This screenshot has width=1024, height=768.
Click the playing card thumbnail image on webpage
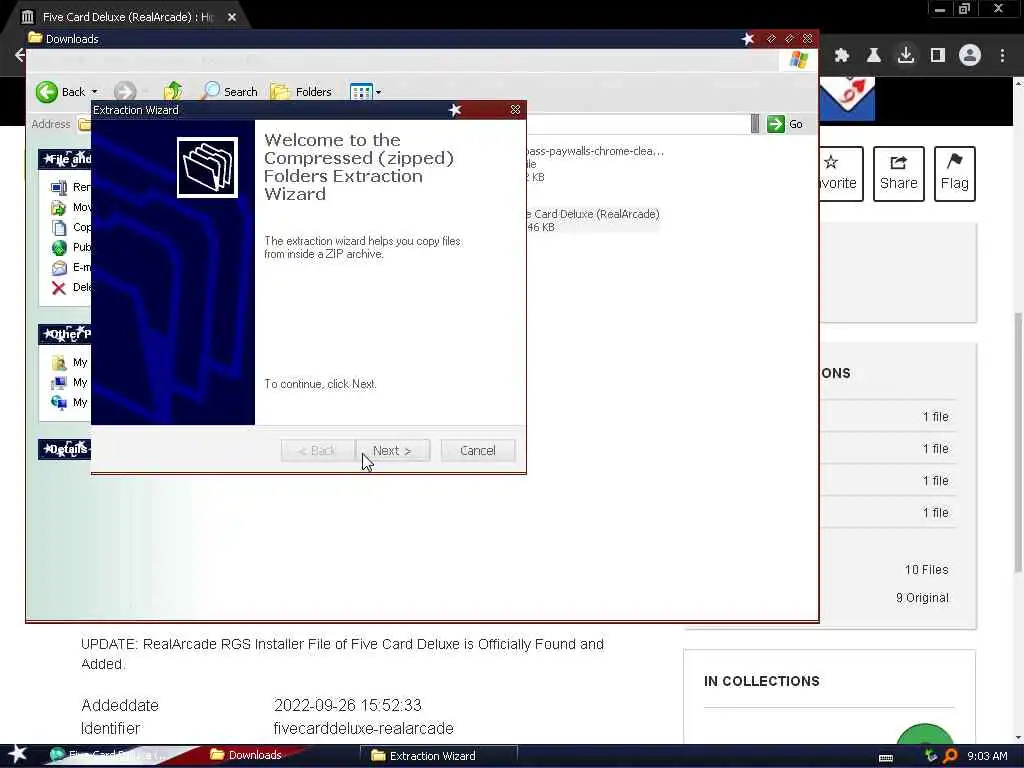(x=847, y=99)
